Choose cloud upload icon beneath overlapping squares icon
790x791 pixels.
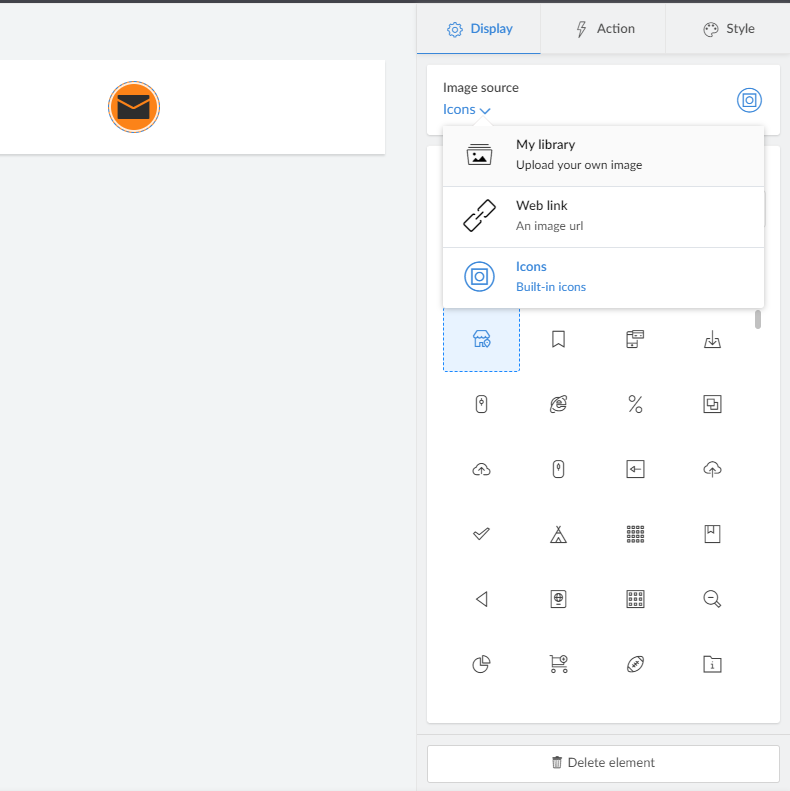pos(712,469)
